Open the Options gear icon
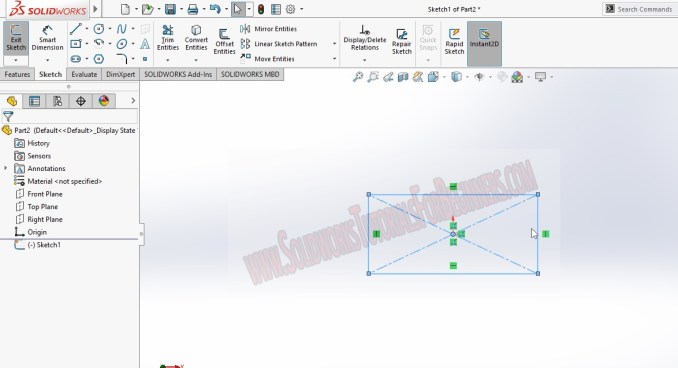The height and width of the screenshot is (368, 678). [291, 9]
